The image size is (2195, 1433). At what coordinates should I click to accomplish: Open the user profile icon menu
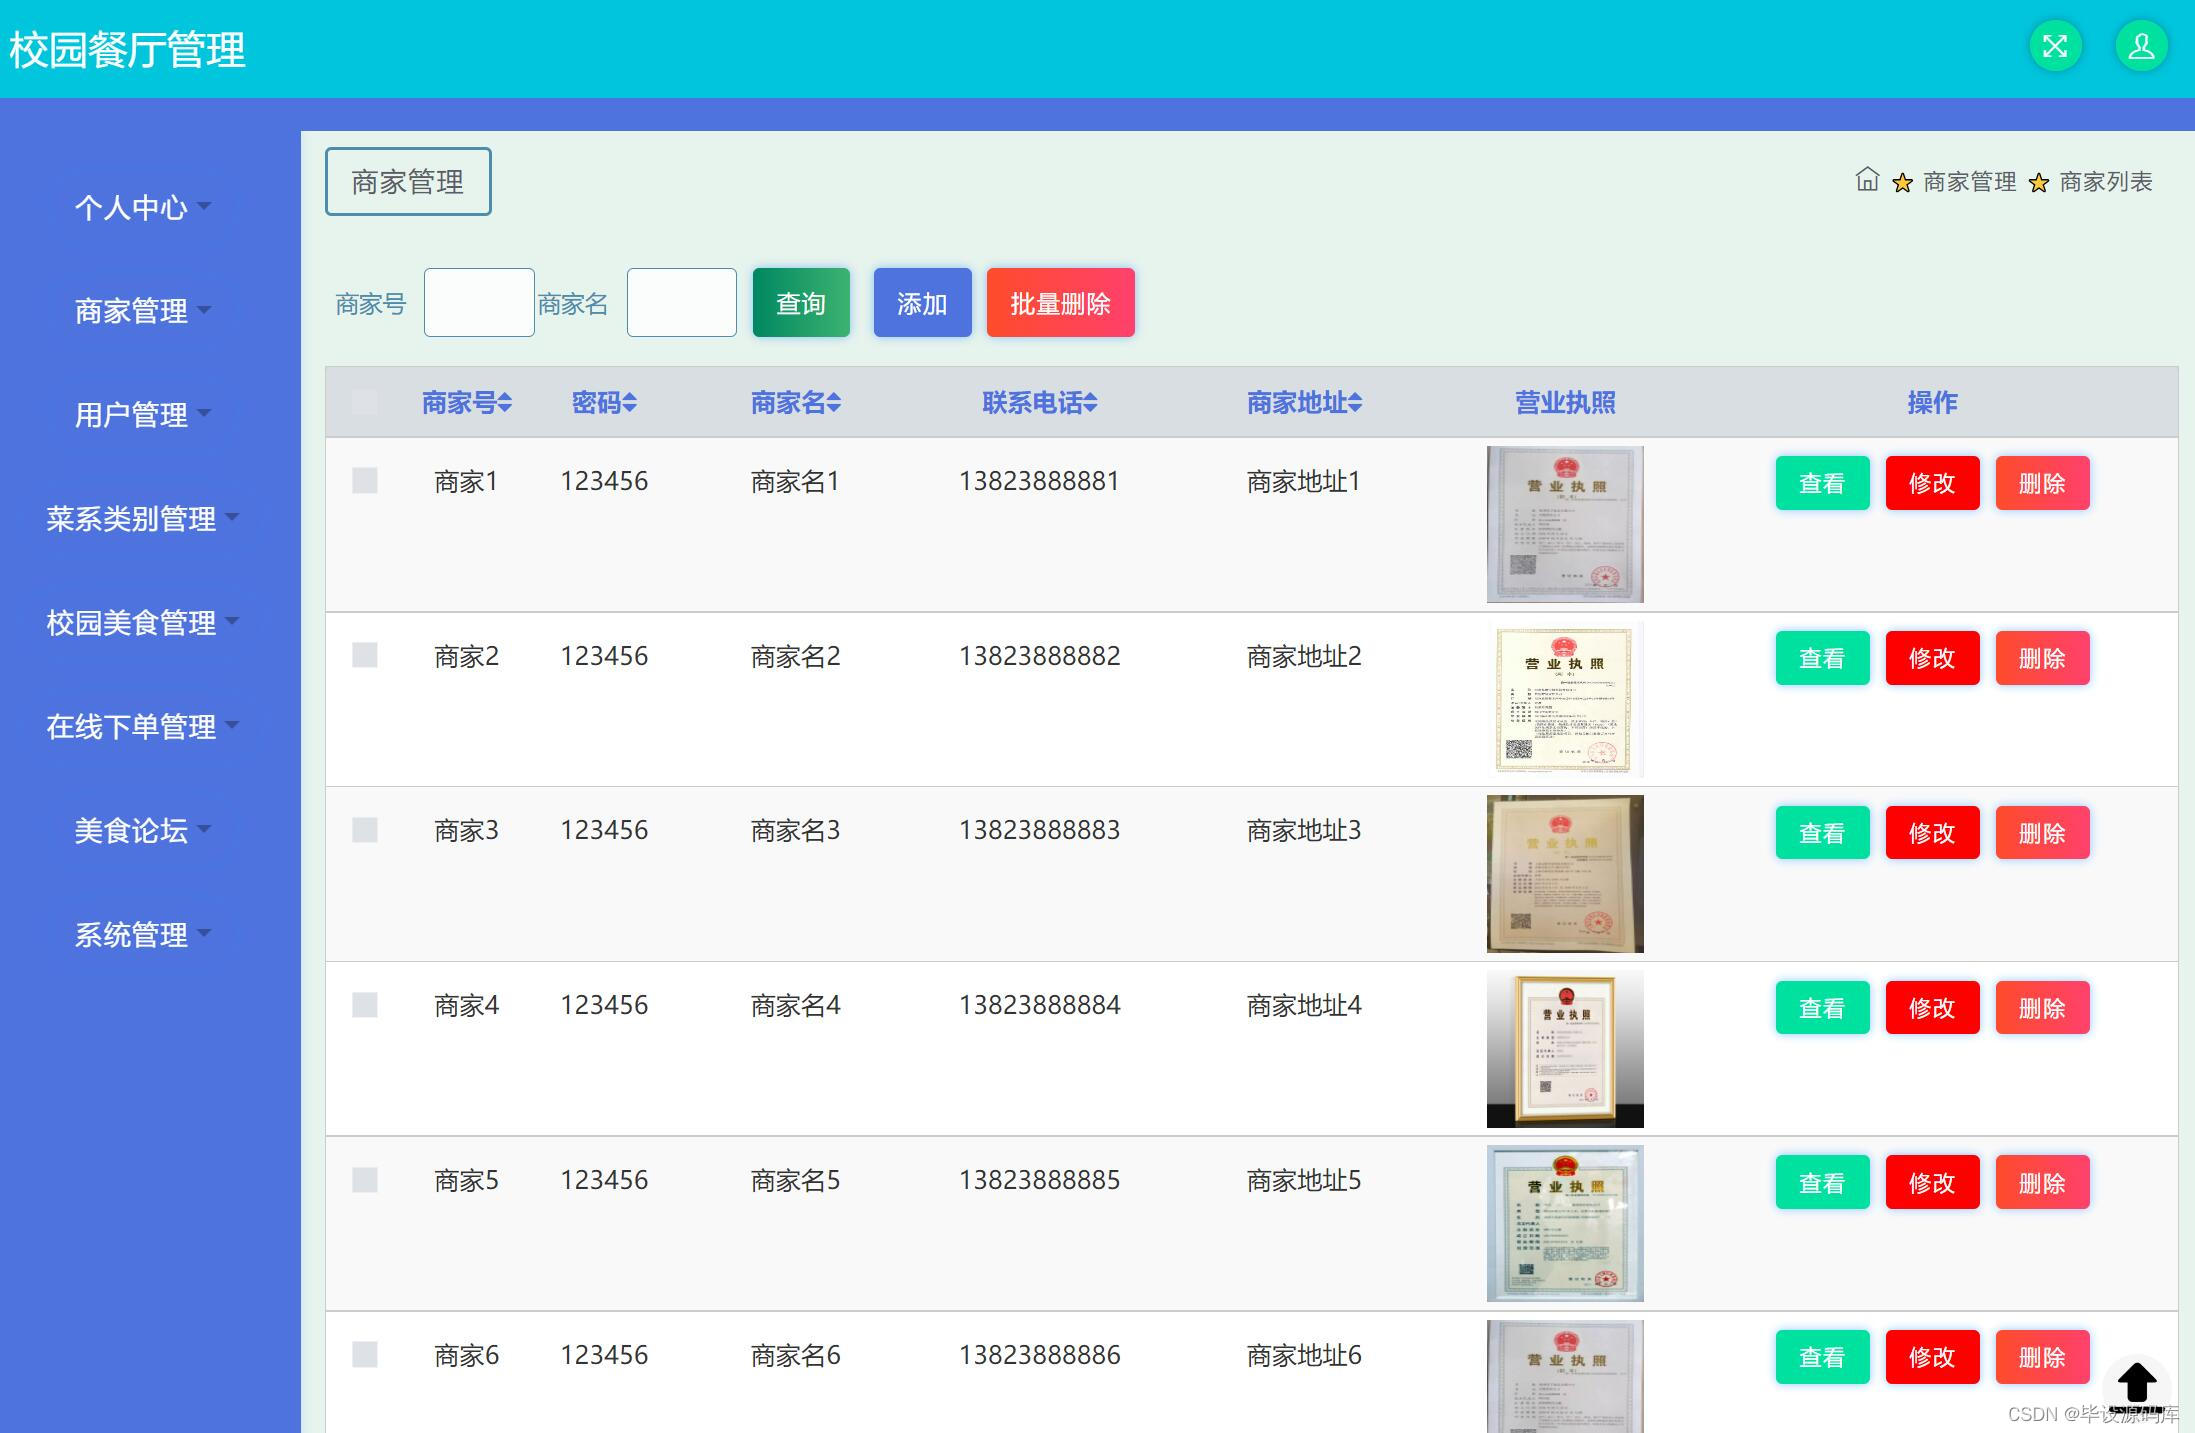tap(2141, 46)
